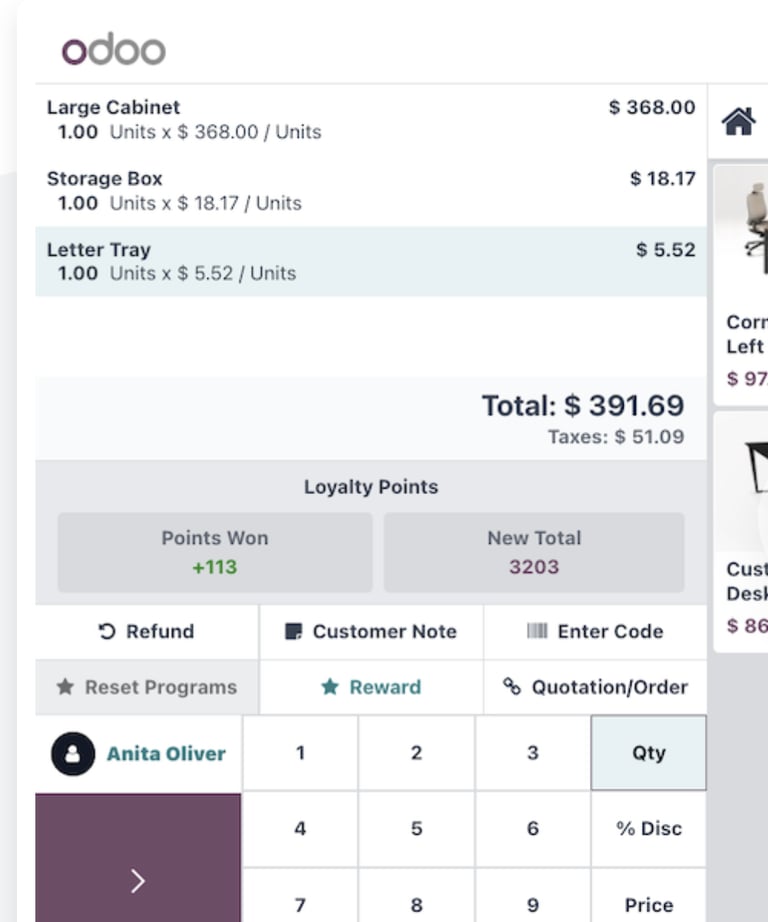Click the Customizable Desk product card
Image resolution: width=768 pixels, height=922 pixels.
pos(741,532)
